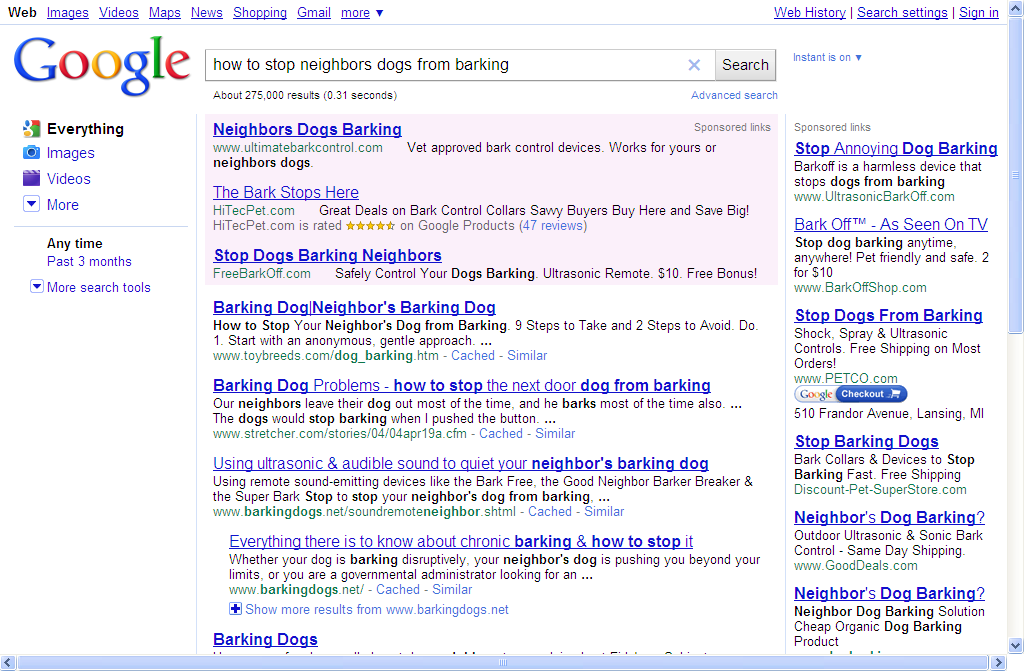Go to Maps in top navigation
This screenshot has height=671, width=1024.
(165, 12)
